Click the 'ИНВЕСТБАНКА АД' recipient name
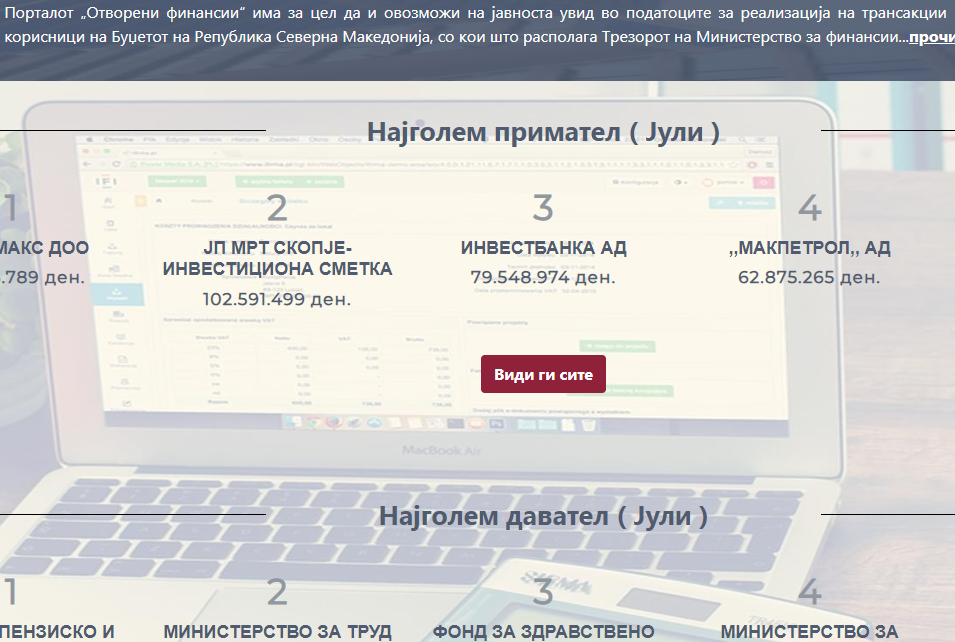Screen dimensions: 955x642 pyautogui.click(x=543, y=248)
